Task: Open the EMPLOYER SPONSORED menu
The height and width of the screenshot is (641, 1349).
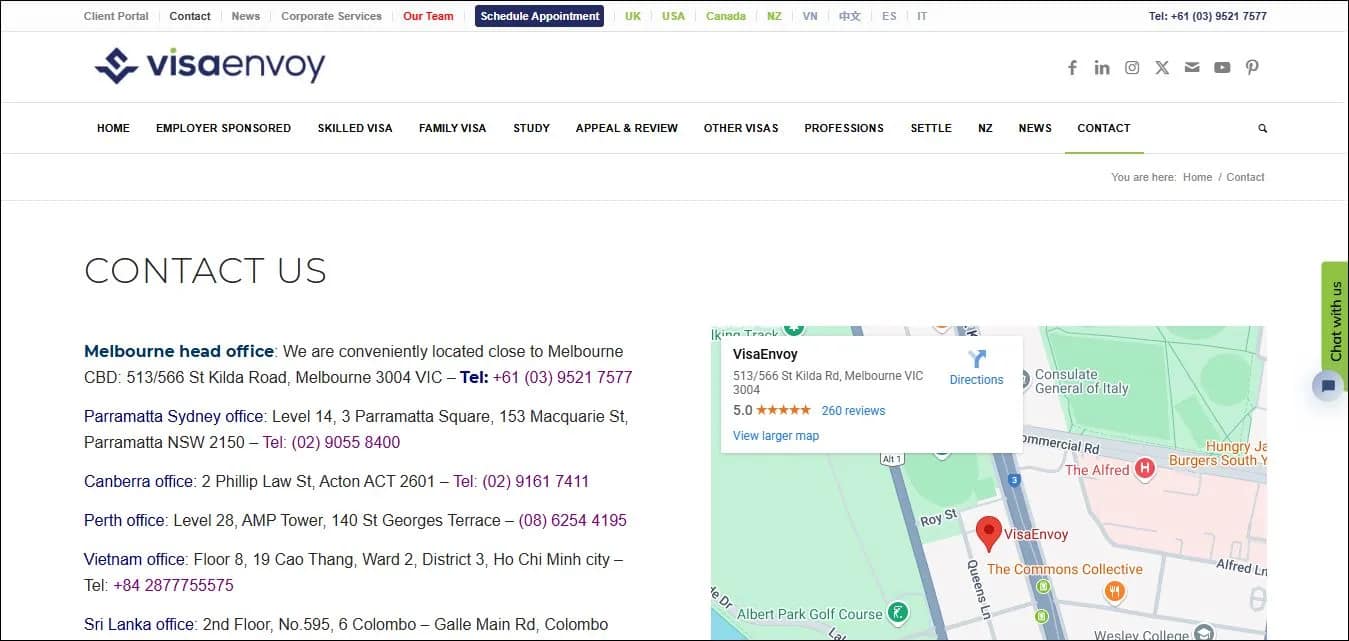Action: pos(223,128)
